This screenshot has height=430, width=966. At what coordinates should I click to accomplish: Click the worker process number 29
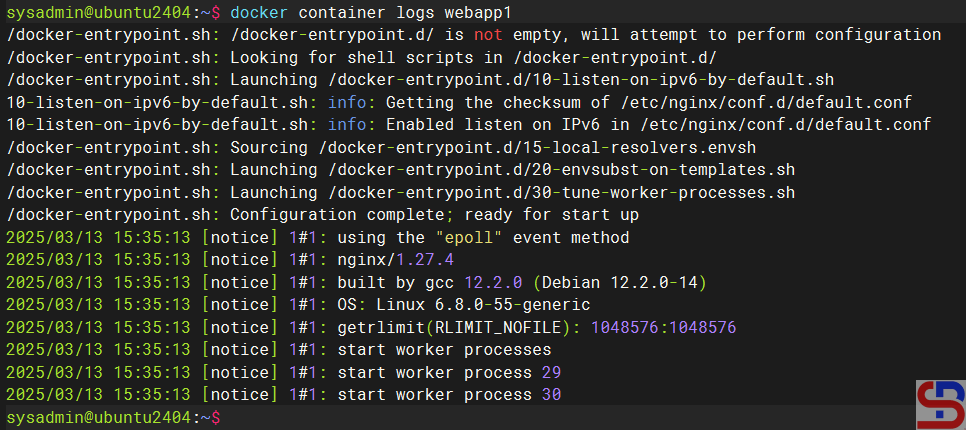point(551,372)
